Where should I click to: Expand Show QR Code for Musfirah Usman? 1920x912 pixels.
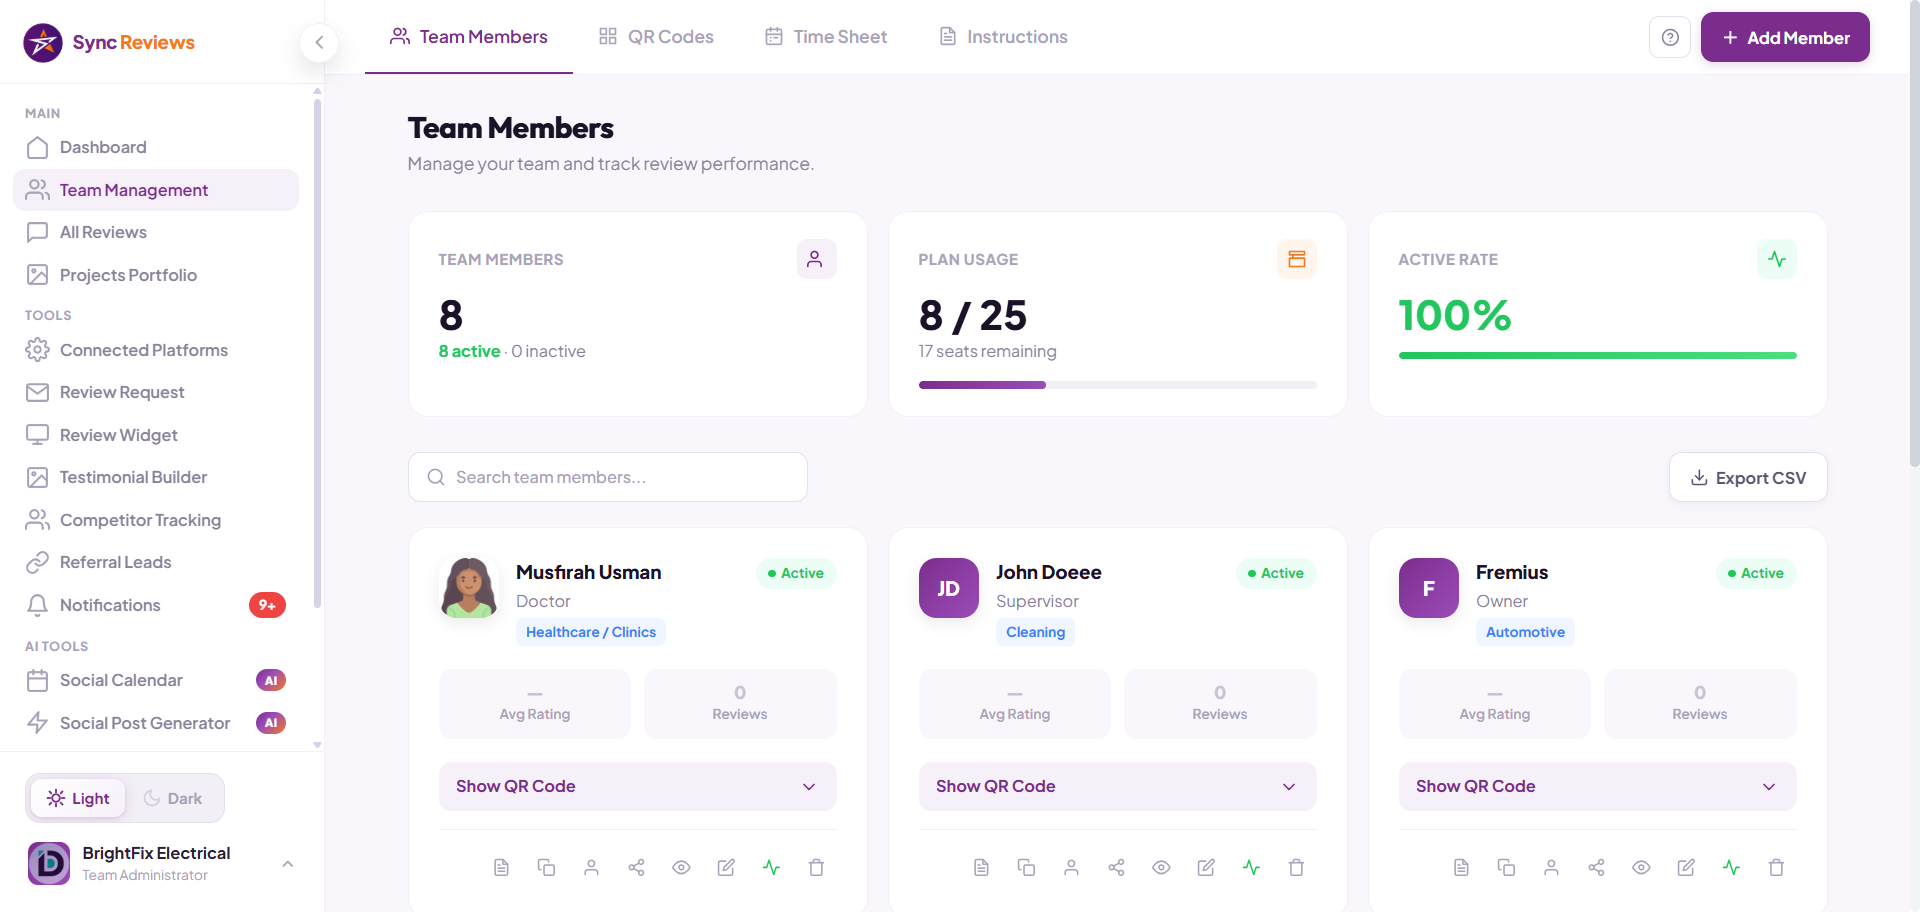point(637,786)
